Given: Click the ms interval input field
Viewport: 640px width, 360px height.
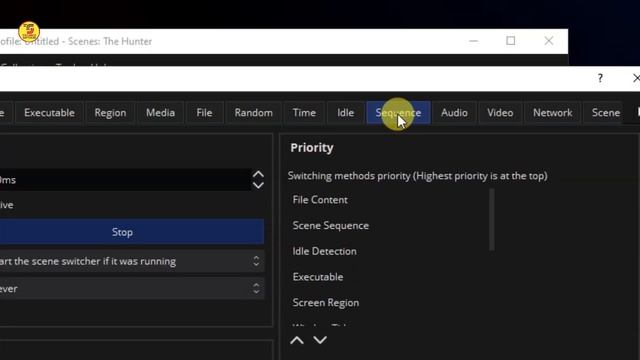Looking at the screenshot, I should tap(125, 180).
